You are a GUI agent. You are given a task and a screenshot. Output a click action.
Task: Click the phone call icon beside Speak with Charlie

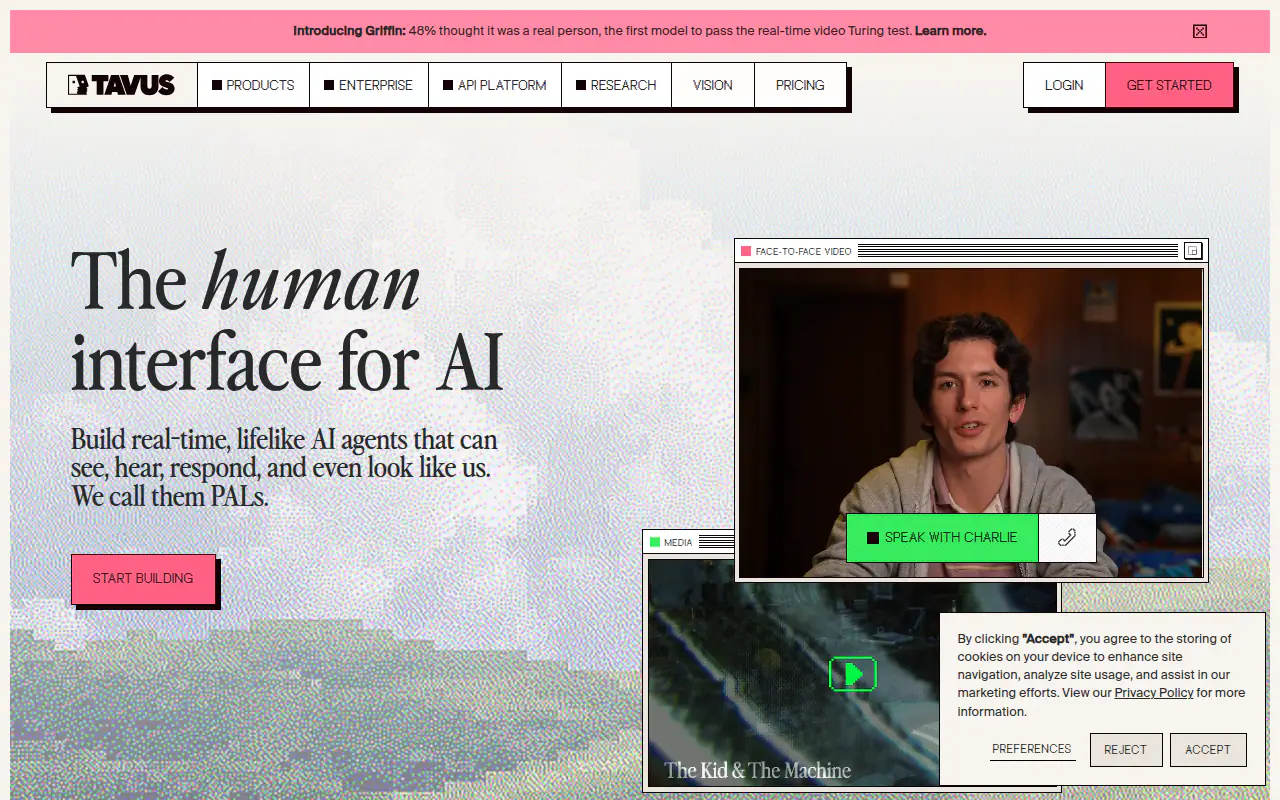(x=1067, y=538)
